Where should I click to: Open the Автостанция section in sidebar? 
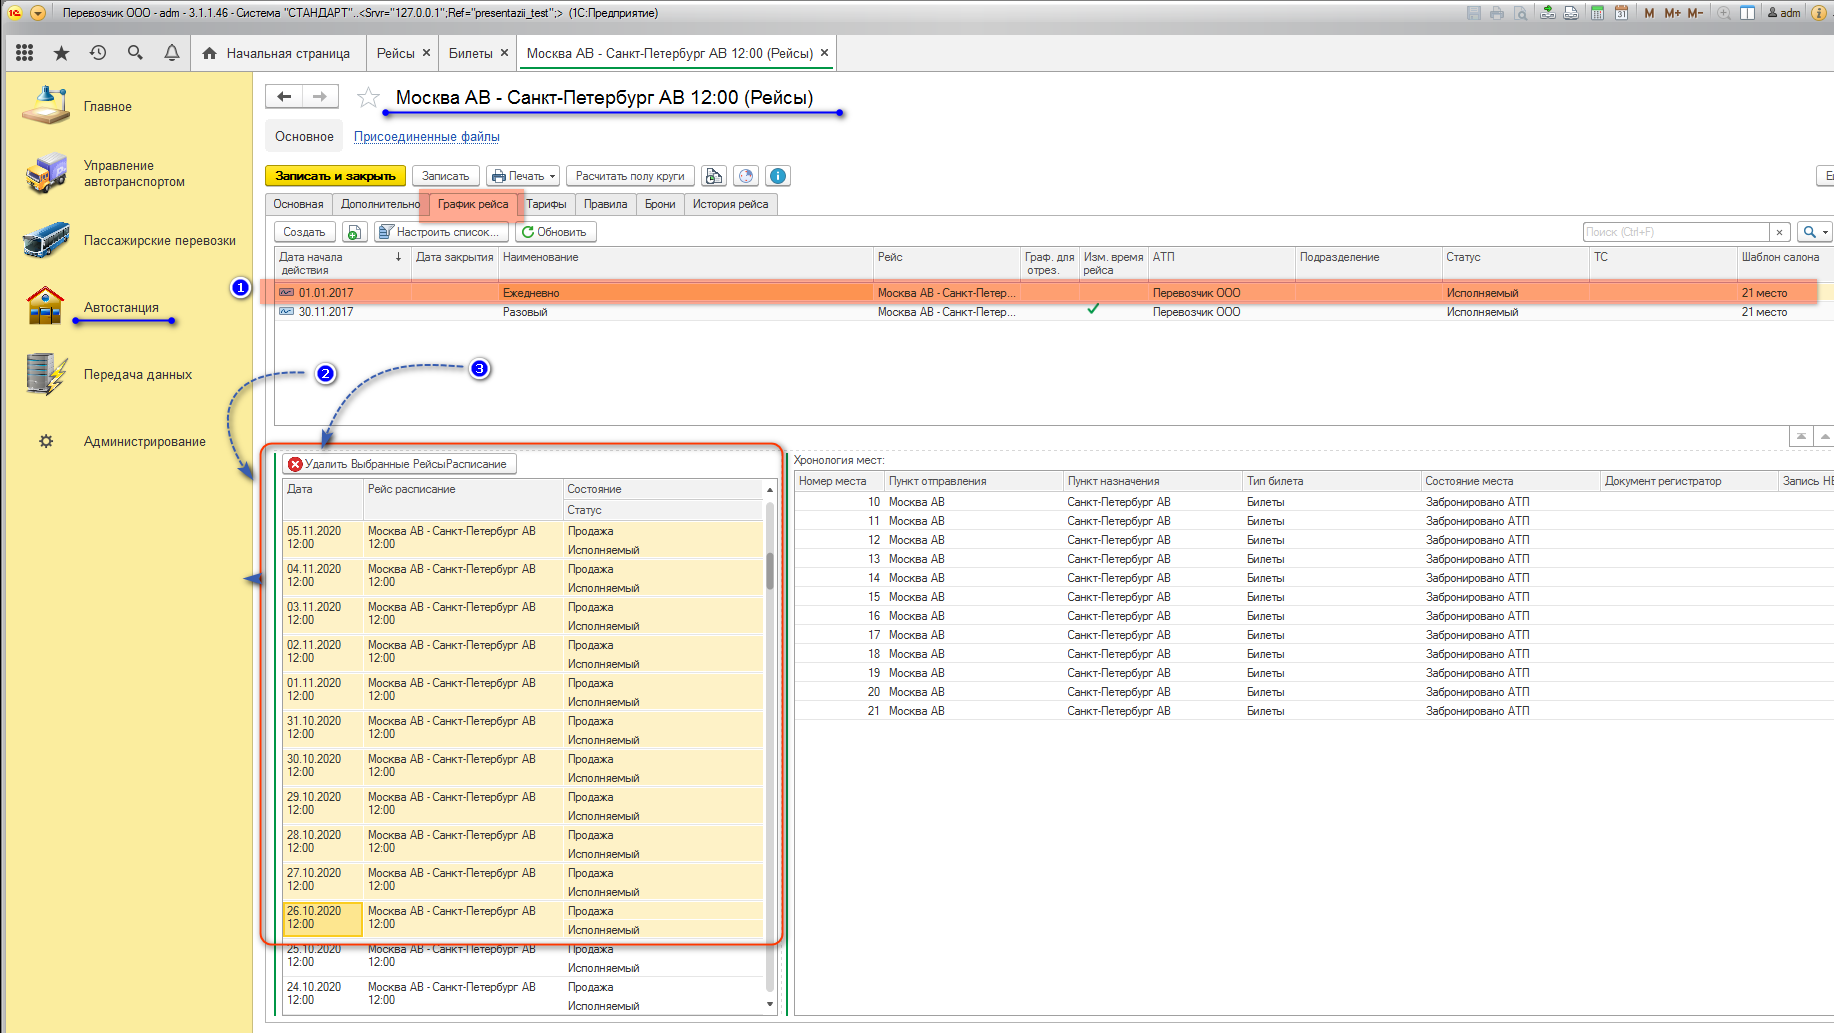pyautogui.click(x=121, y=308)
